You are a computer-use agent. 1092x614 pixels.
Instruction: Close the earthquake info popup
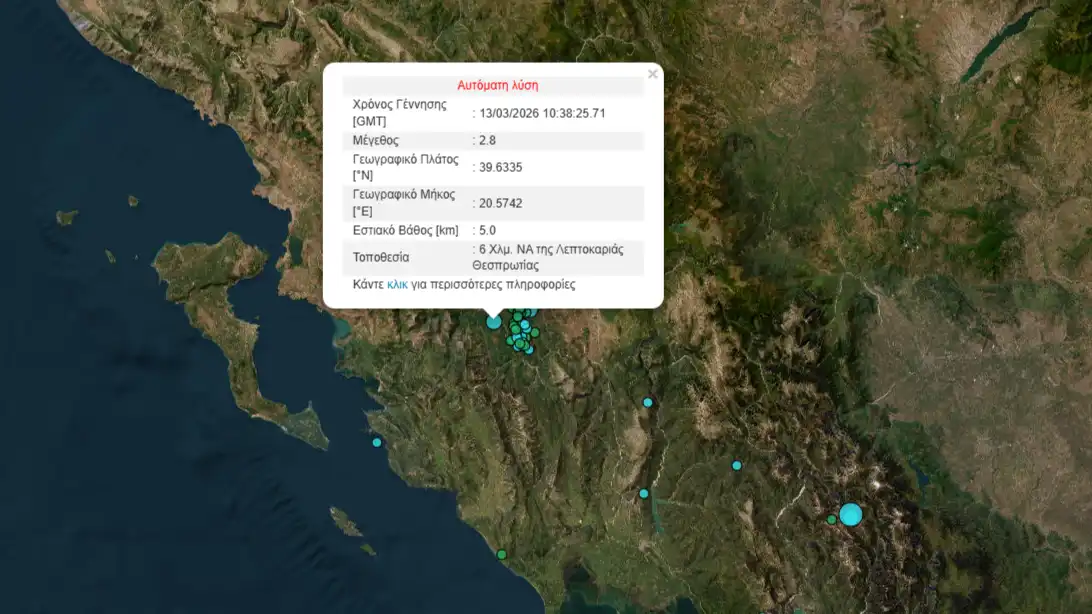pyautogui.click(x=652, y=74)
